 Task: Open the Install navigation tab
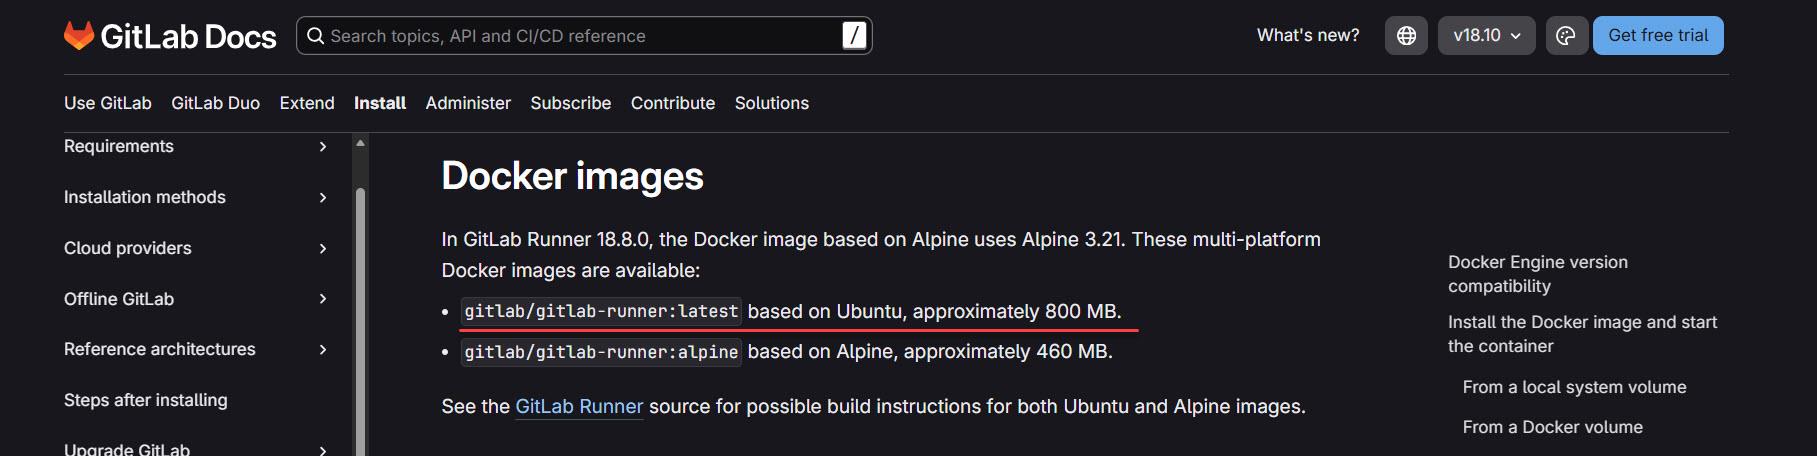[380, 103]
